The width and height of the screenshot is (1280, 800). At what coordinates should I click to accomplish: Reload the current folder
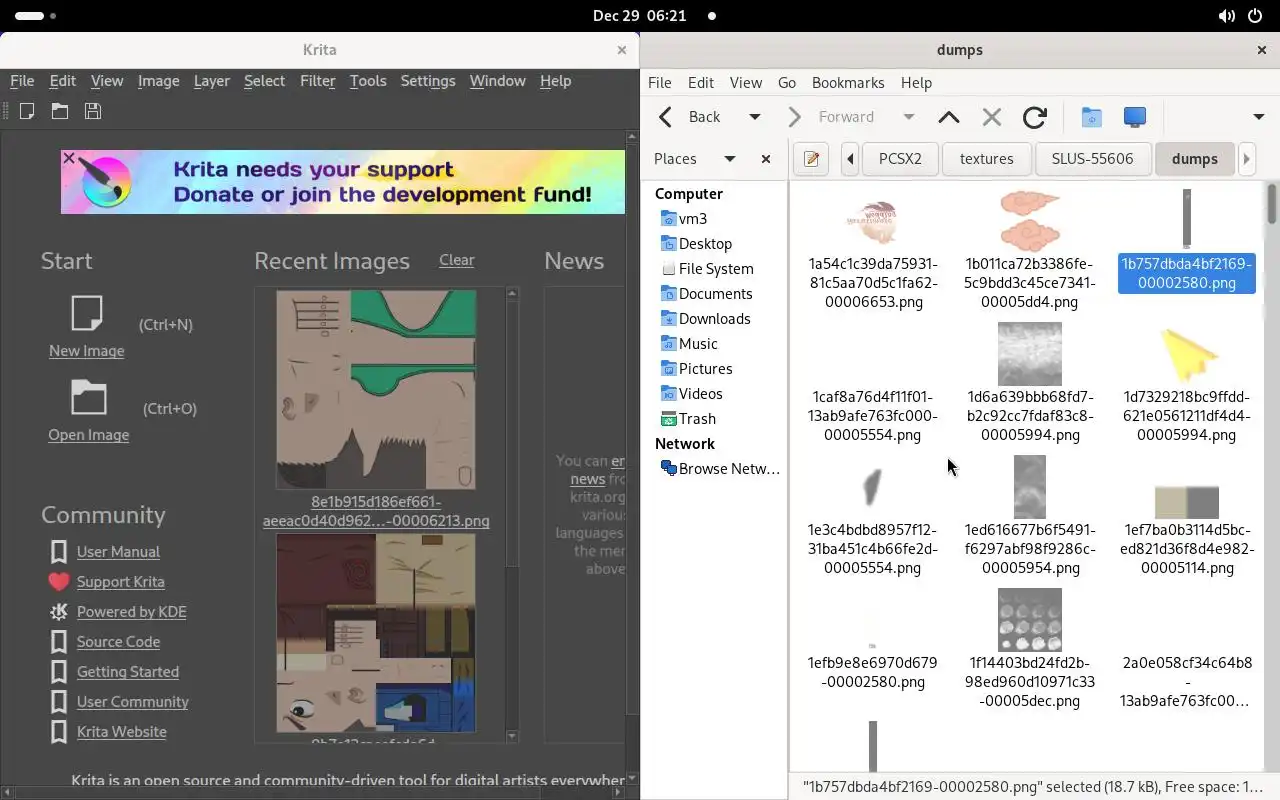(1035, 117)
